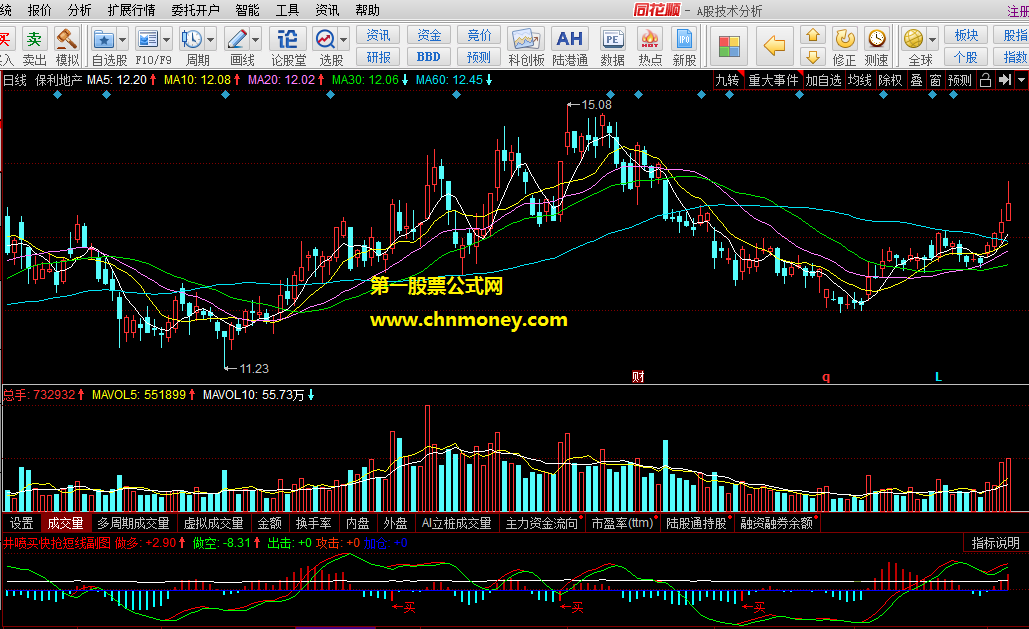Switch to the 主力资金流向 tab

542,523
